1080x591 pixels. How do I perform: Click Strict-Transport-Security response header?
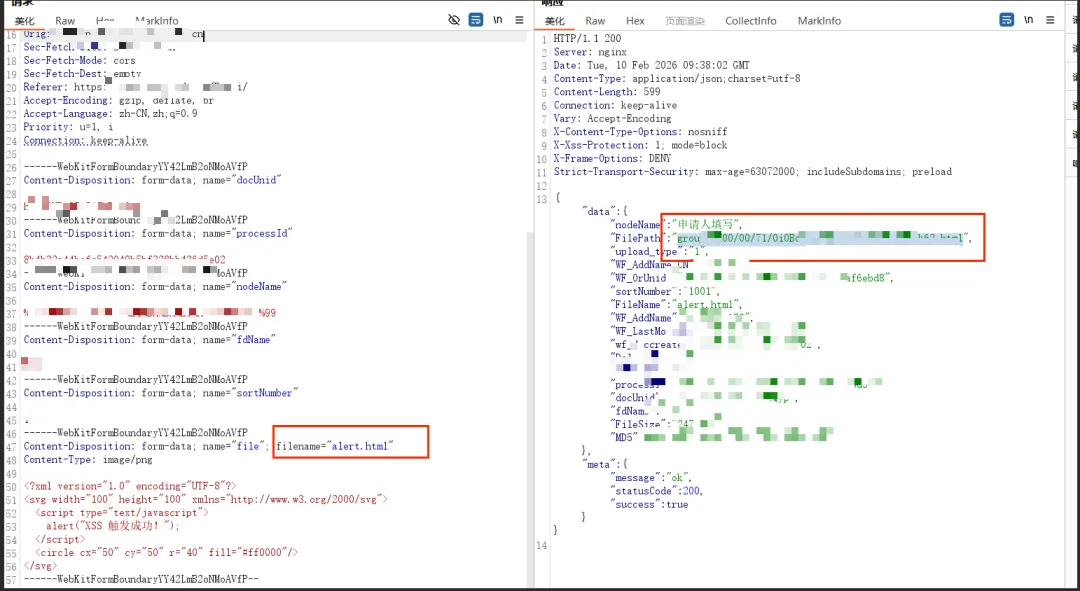tap(753, 172)
